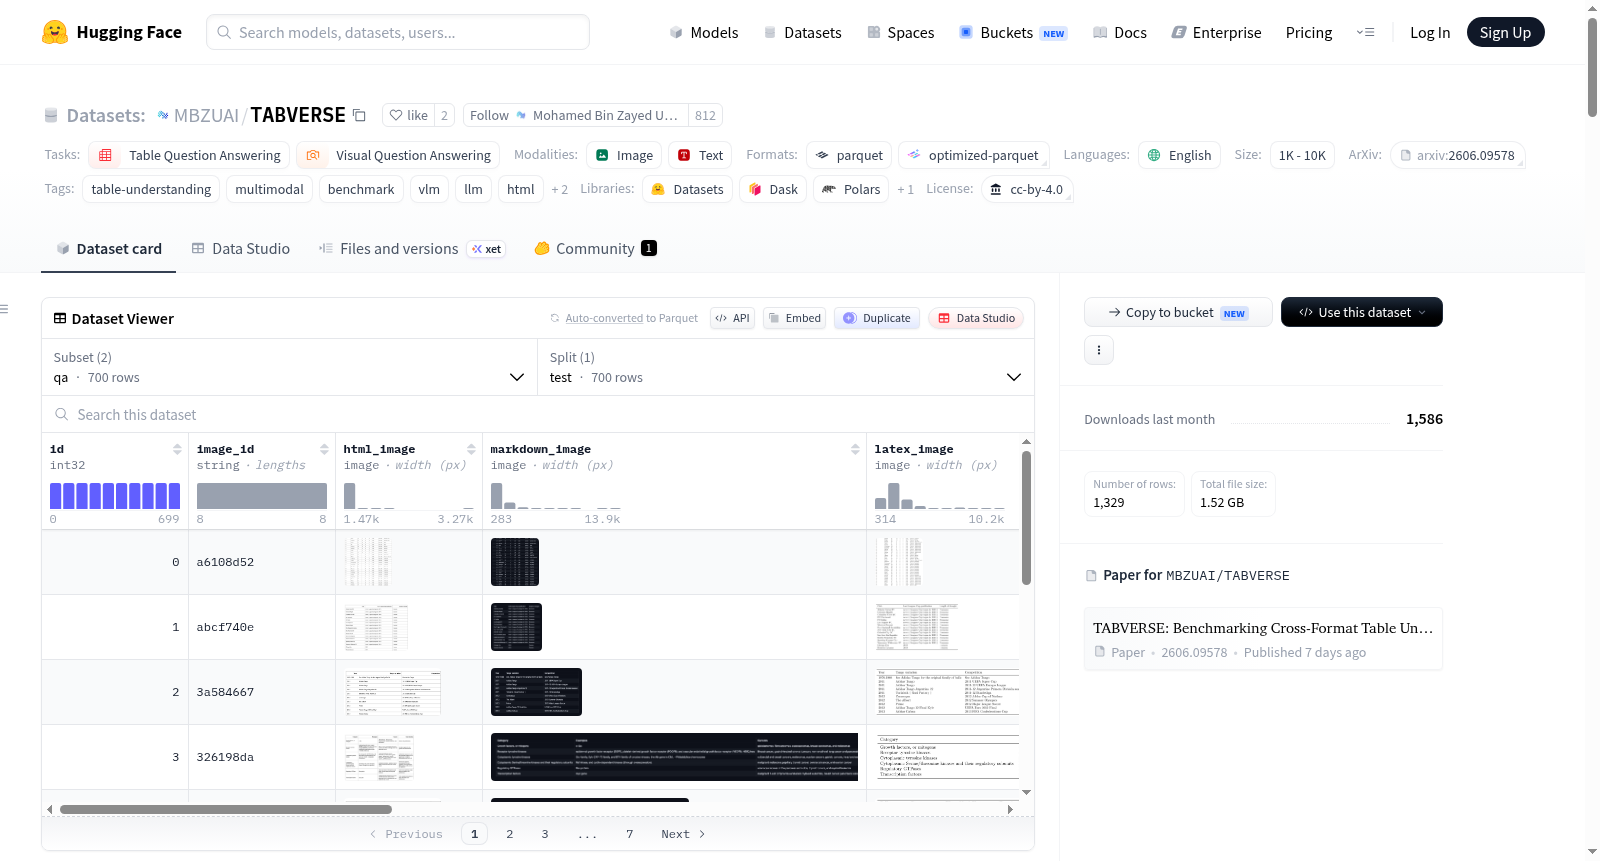Screen dimensions: 1600x861
Task: Open the cc-by-4.0 license tag
Action: pyautogui.click(x=1026, y=189)
